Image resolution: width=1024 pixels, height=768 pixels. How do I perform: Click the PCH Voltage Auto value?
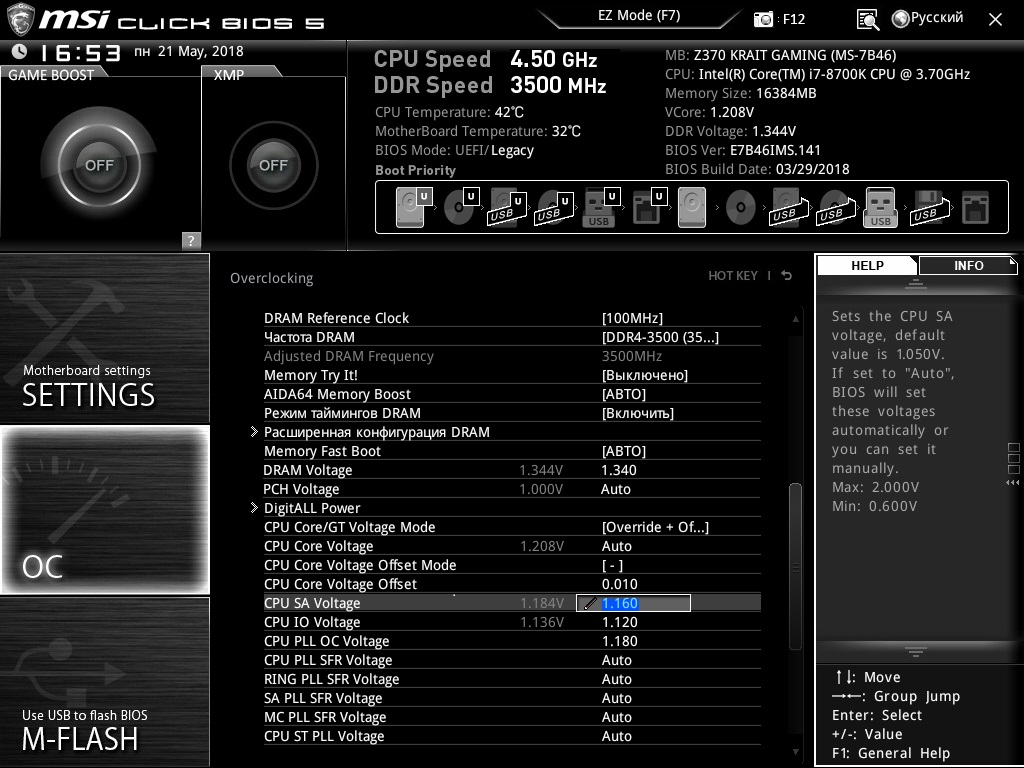[616, 489]
